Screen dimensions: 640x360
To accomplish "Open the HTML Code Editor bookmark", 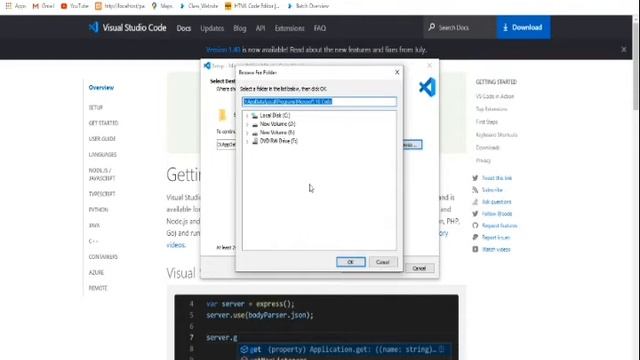I will tap(252, 6).
